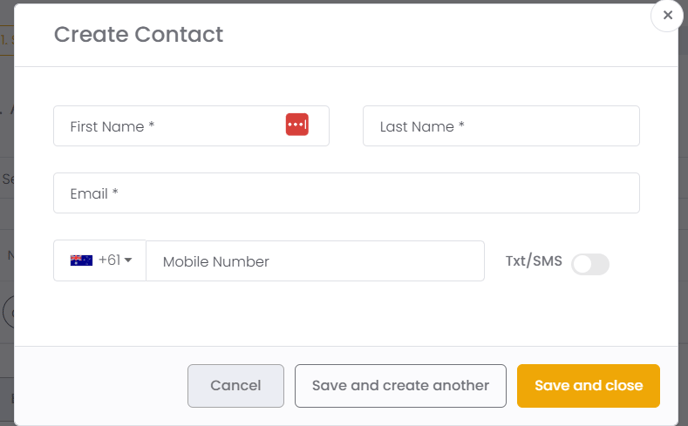Select the Email input box

(346, 193)
